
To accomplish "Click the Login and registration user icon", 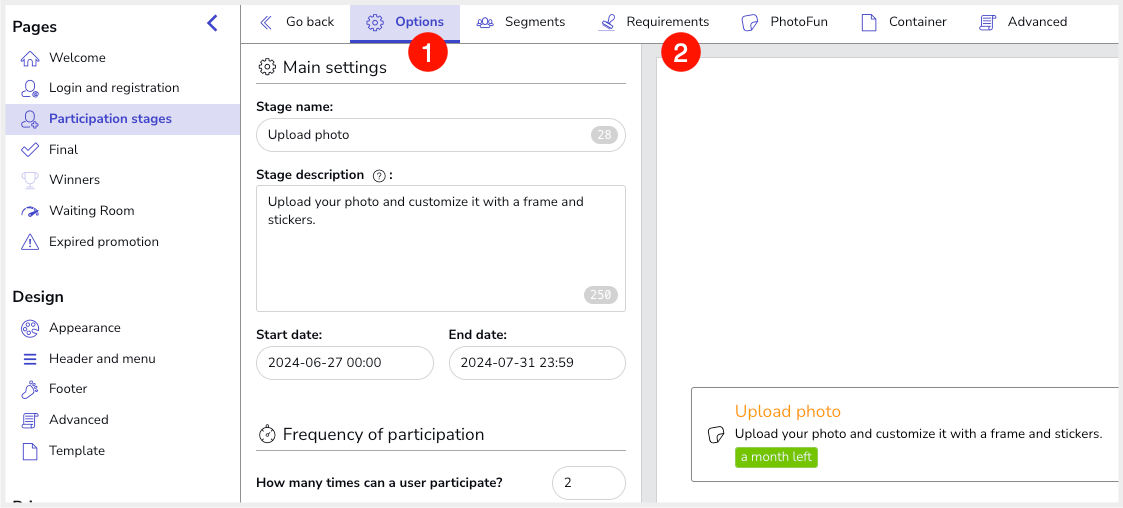I will pos(29,88).
